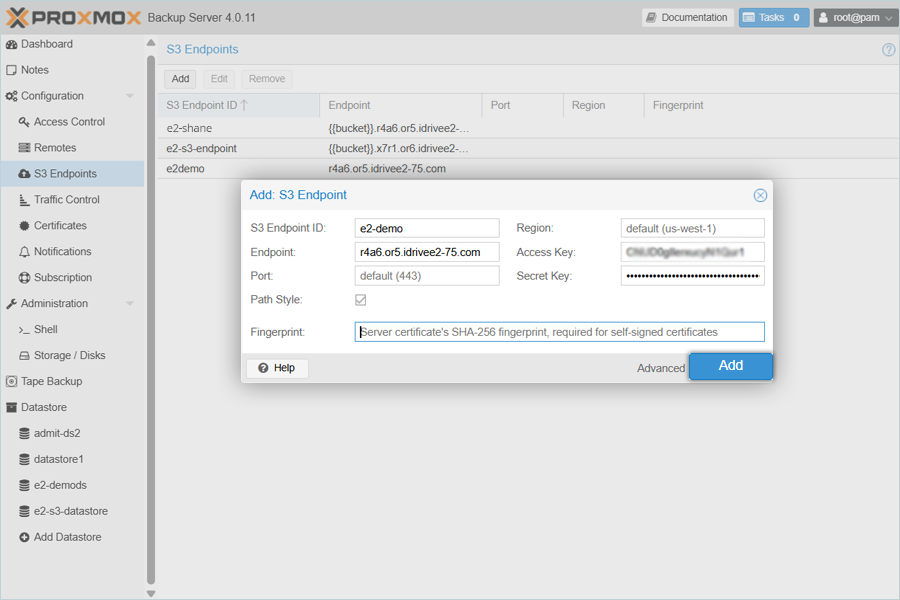Open the Shell console
Screen dimensions: 900x600
[x=45, y=329]
